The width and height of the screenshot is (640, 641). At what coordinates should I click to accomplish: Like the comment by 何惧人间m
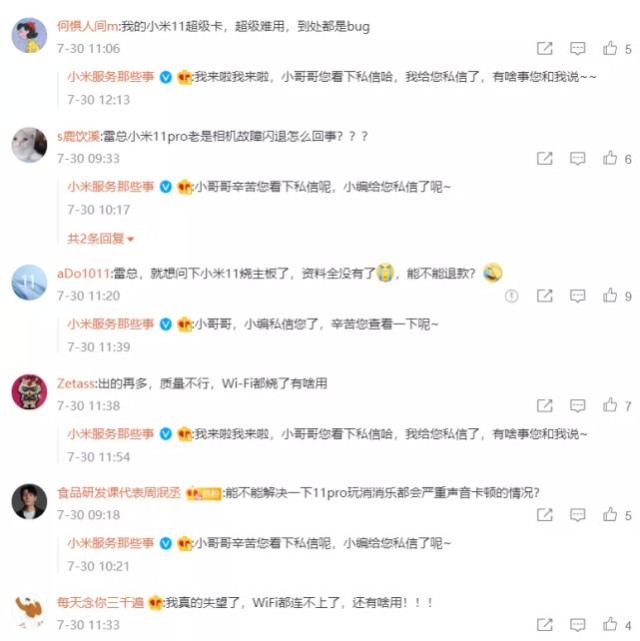click(610, 48)
